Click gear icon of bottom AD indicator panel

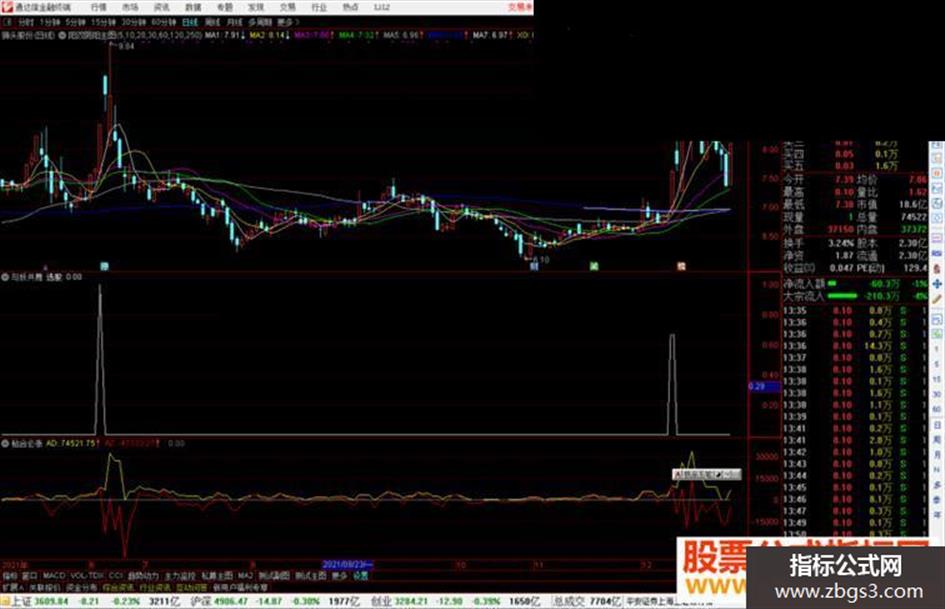(x=5, y=444)
